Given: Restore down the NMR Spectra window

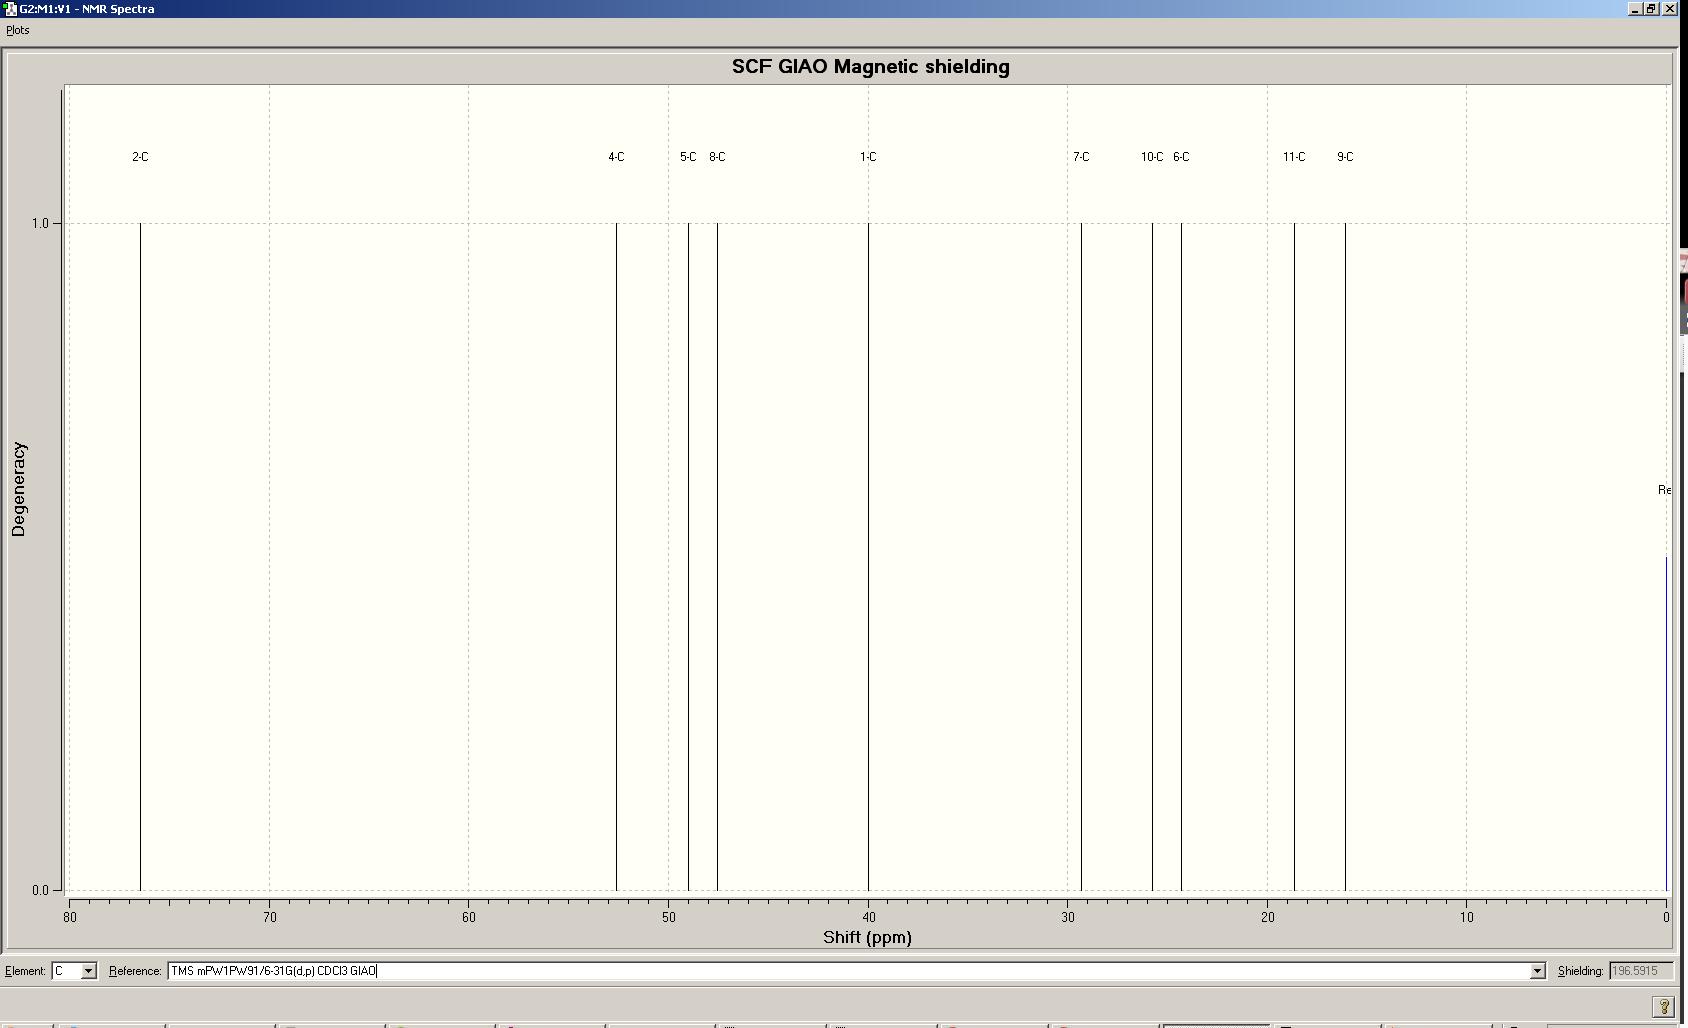Looking at the screenshot, I should pyautogui.click(x=1651, y=9).
